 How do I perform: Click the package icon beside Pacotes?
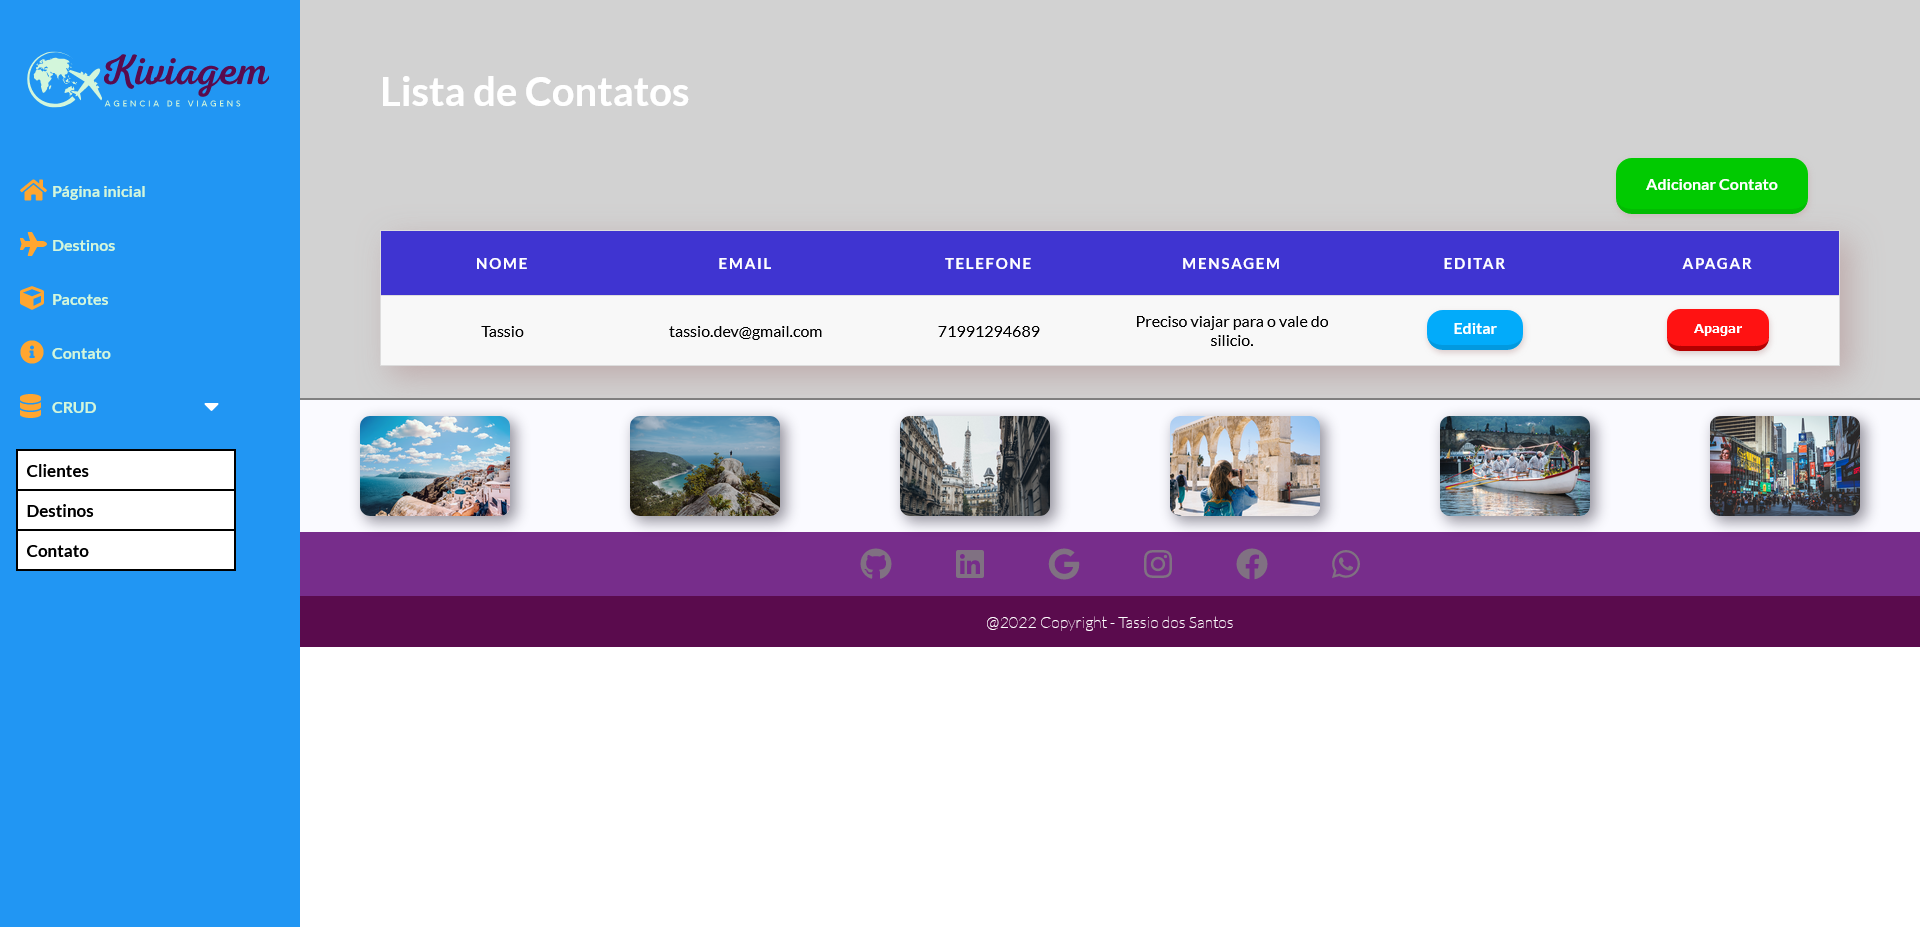[x=33, y=298]
